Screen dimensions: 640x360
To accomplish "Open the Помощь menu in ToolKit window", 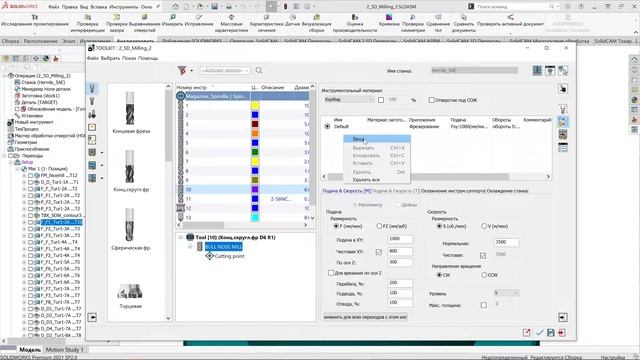I will click(x=148, y=58).
